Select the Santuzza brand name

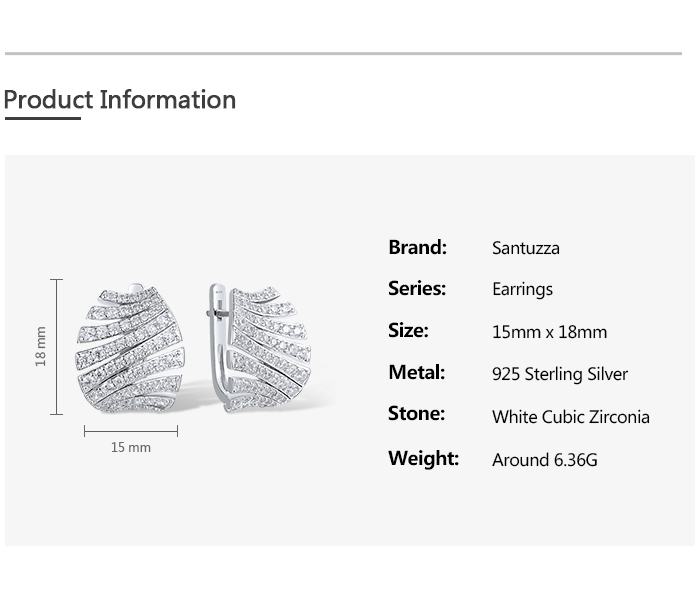[x=525, y=248]
